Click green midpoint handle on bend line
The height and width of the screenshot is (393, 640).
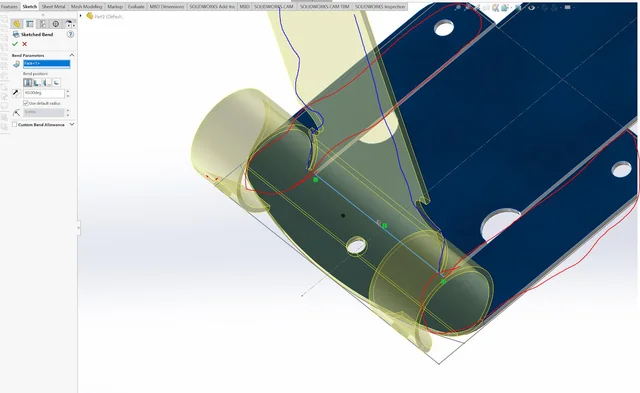(384, 225)
